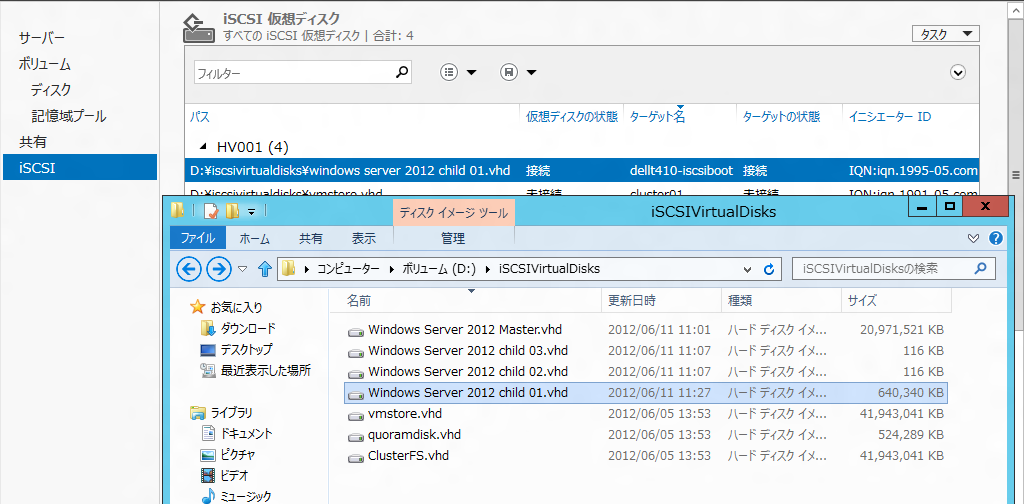Go up one folder level
Image resolution: width=1024 pixels, height=504 pixels.
[x=264, y=268]
